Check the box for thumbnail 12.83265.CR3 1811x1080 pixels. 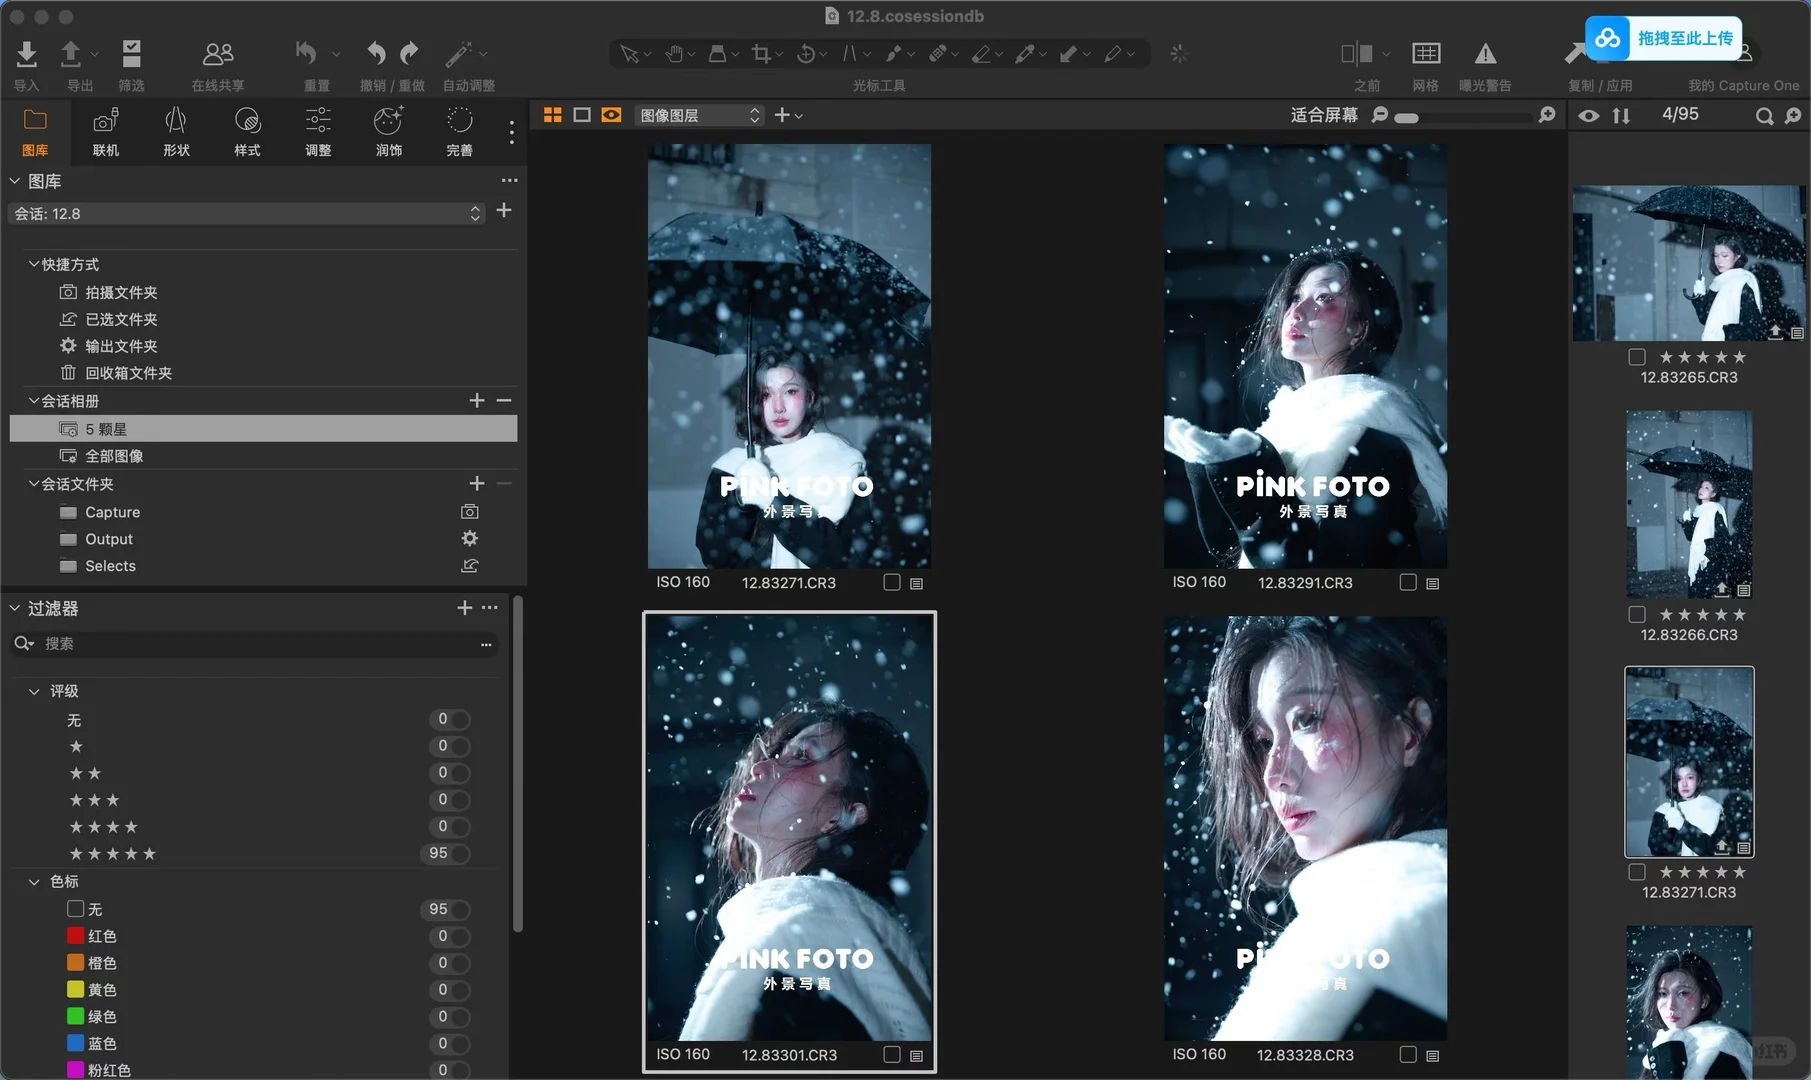pos(1636,357)
